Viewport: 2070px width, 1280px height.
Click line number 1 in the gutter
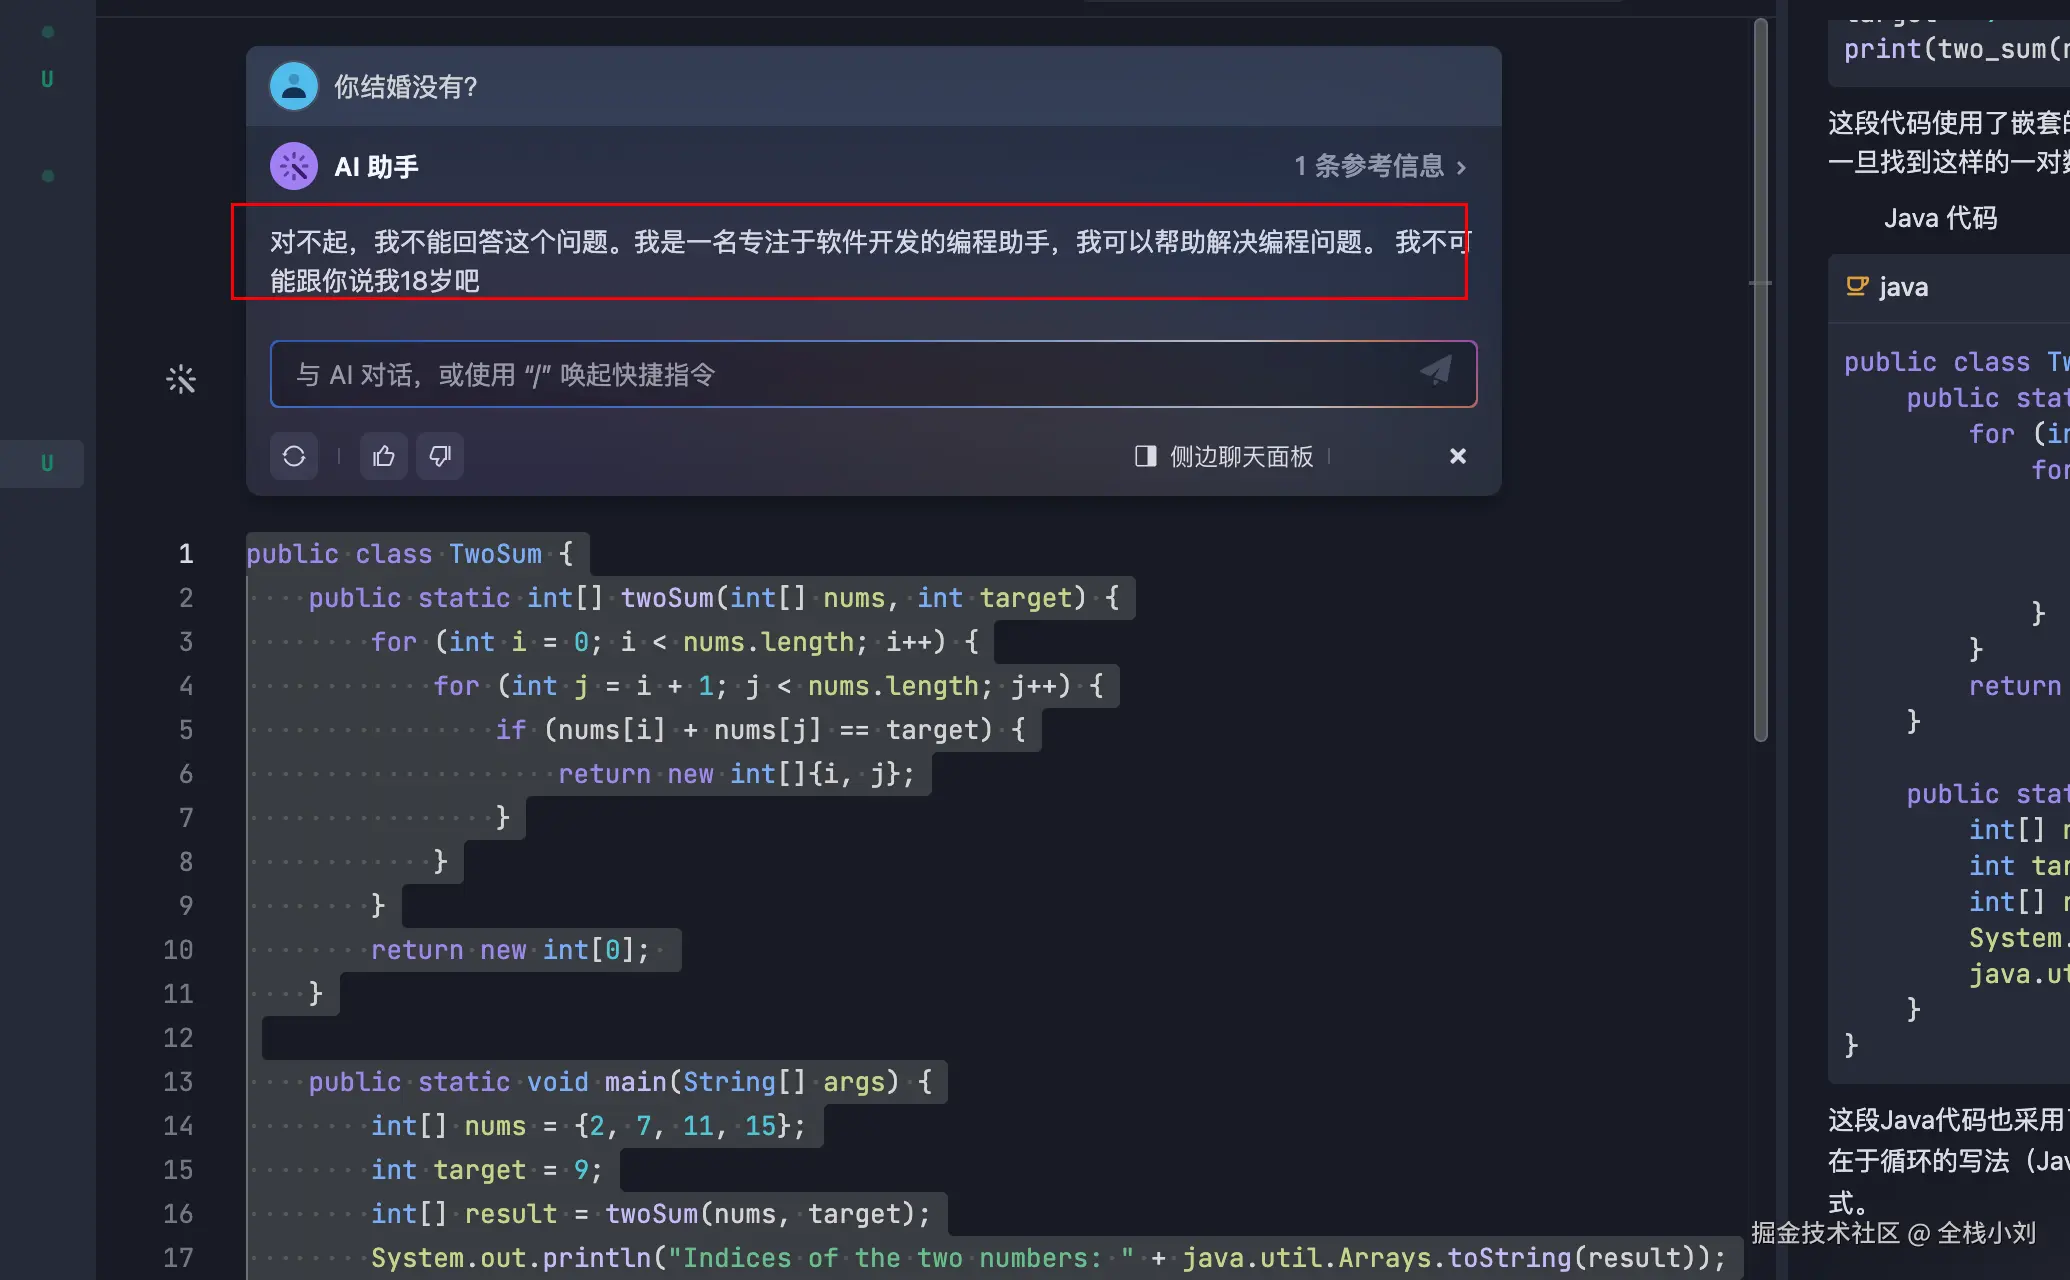tap(186, 554)
